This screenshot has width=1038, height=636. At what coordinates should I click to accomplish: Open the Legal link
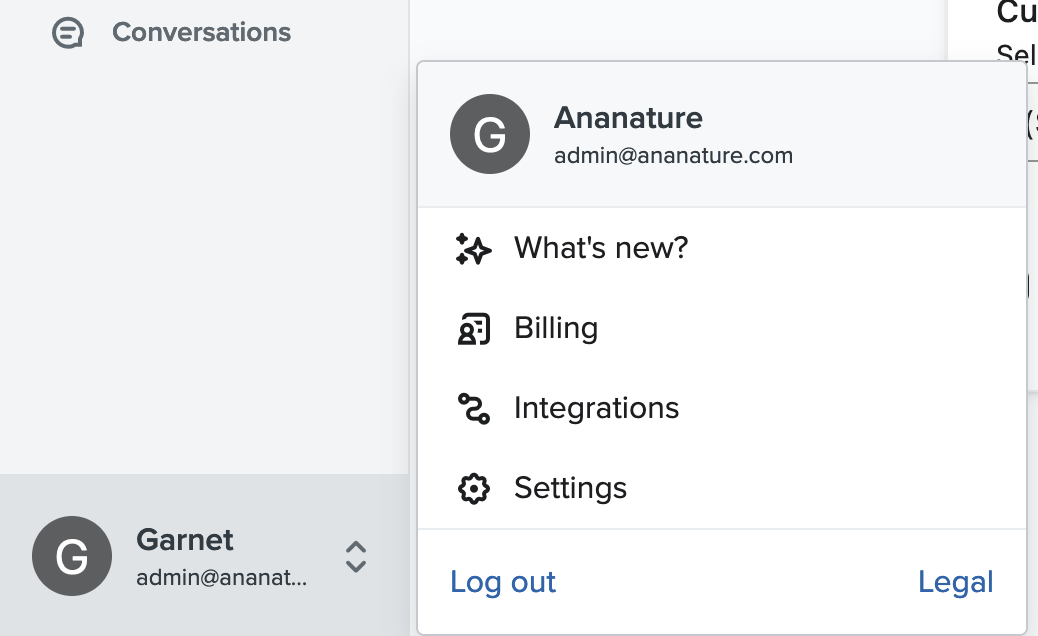[x=955, y=582]
